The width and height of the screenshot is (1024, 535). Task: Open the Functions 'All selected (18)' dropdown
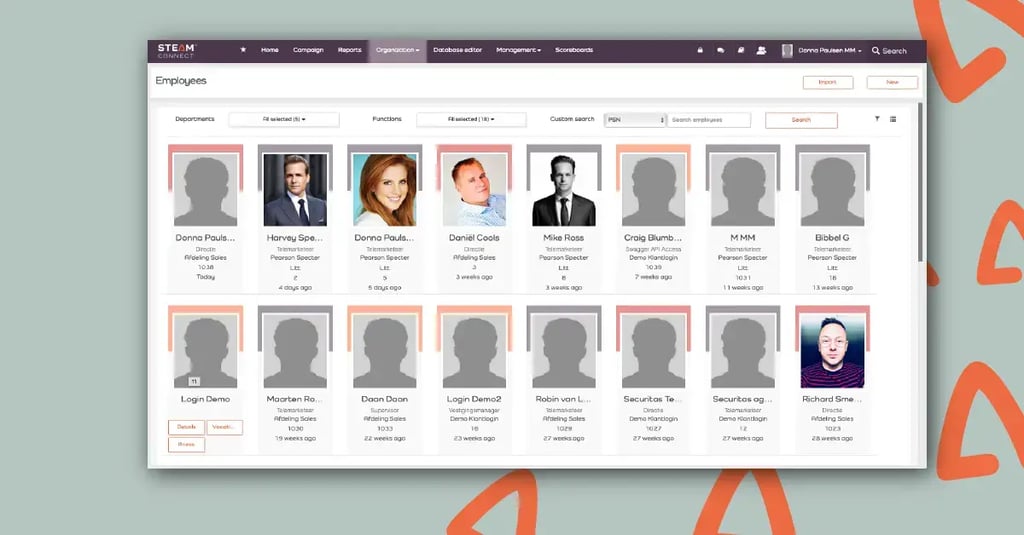tap(471, 120)
